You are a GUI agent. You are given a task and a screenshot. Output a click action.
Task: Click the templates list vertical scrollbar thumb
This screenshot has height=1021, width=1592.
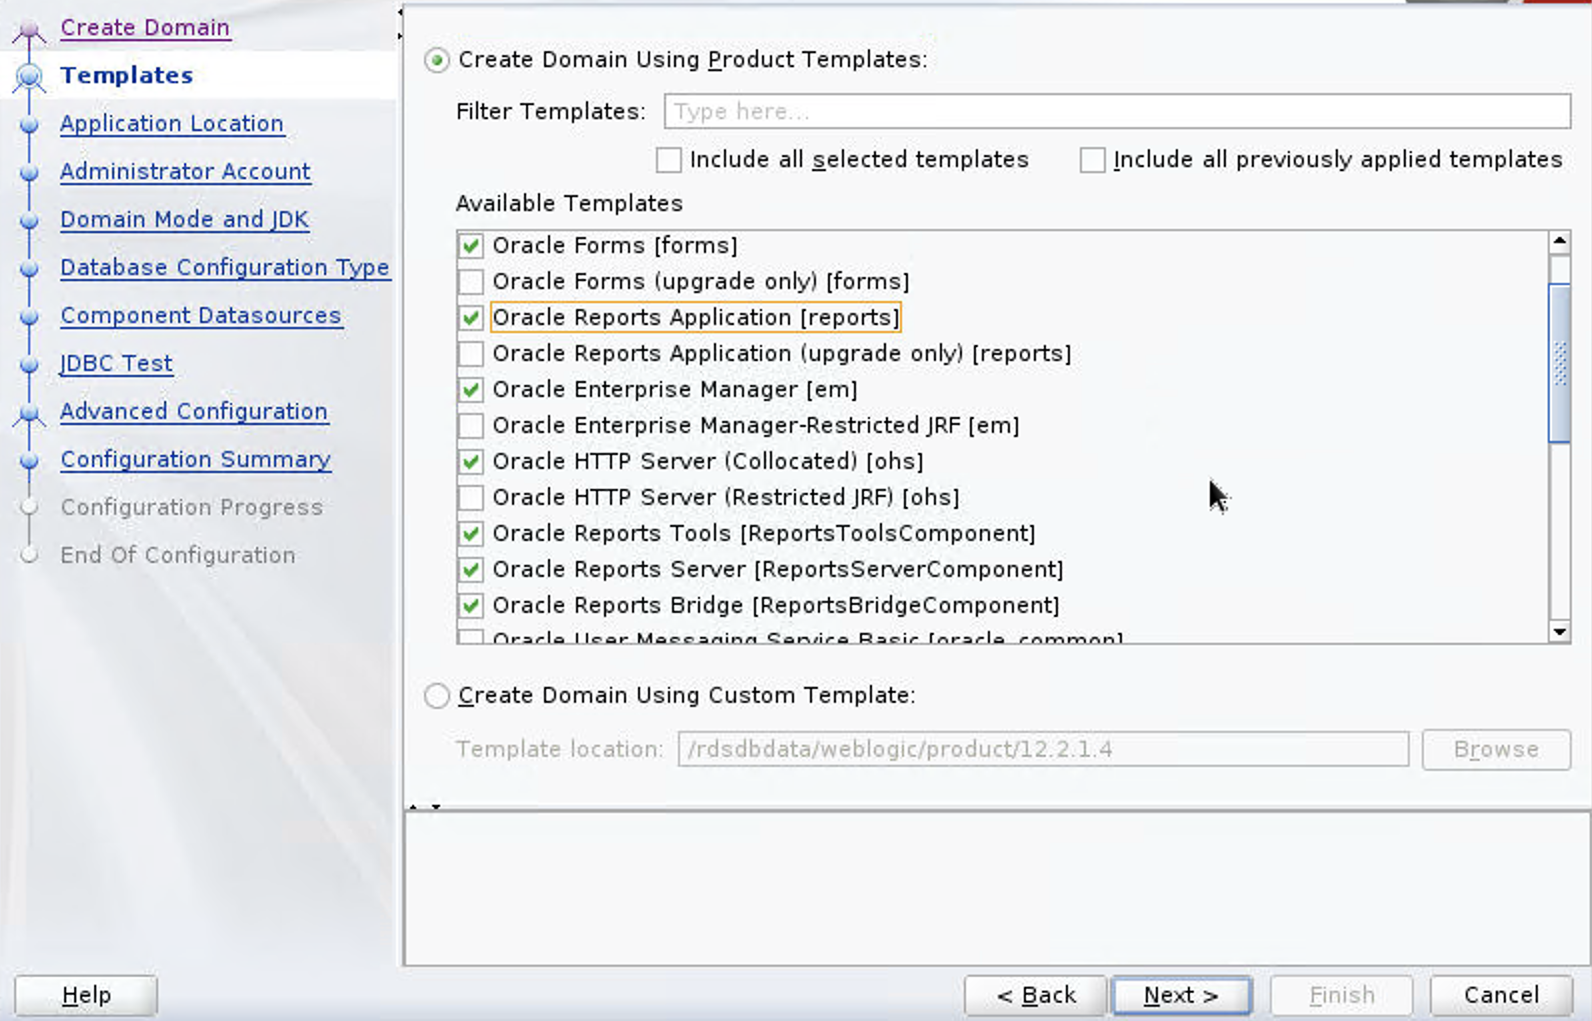pos(1559,362)
